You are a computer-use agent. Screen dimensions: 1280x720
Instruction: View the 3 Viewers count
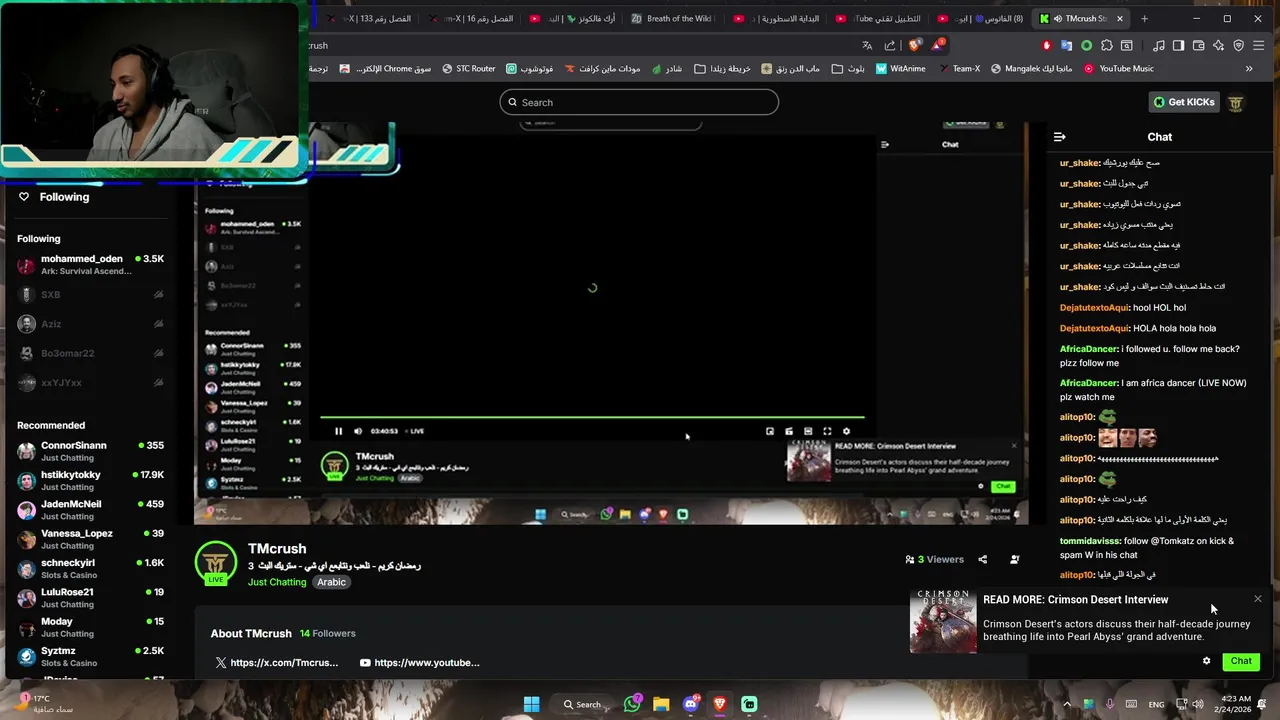click(x=935, y=560)
